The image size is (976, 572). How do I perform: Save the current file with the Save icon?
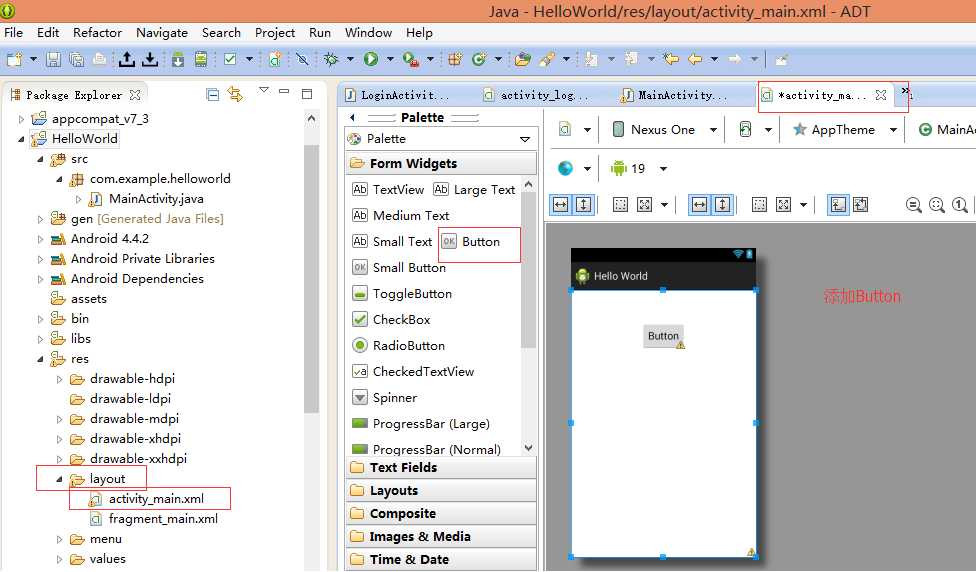[54, 59]
